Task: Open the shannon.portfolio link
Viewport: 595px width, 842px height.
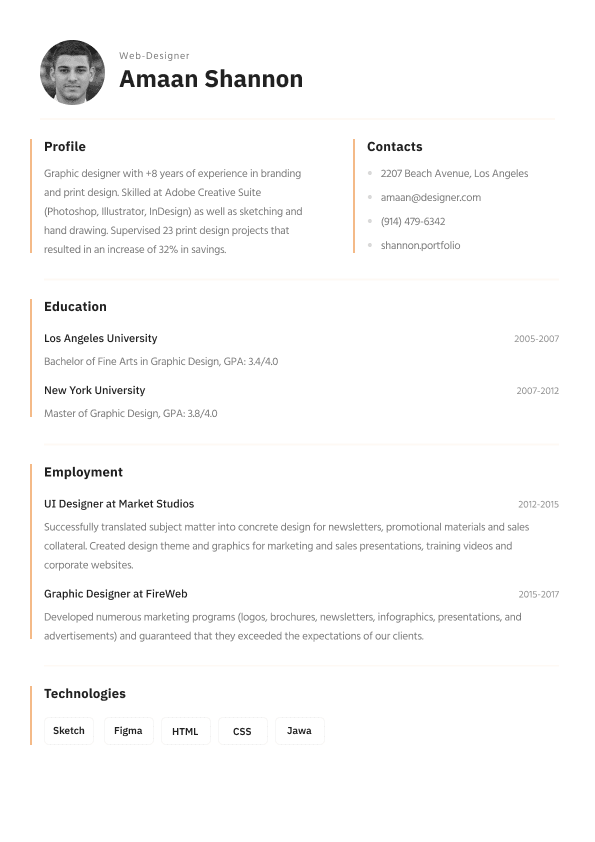Action: 420,245
